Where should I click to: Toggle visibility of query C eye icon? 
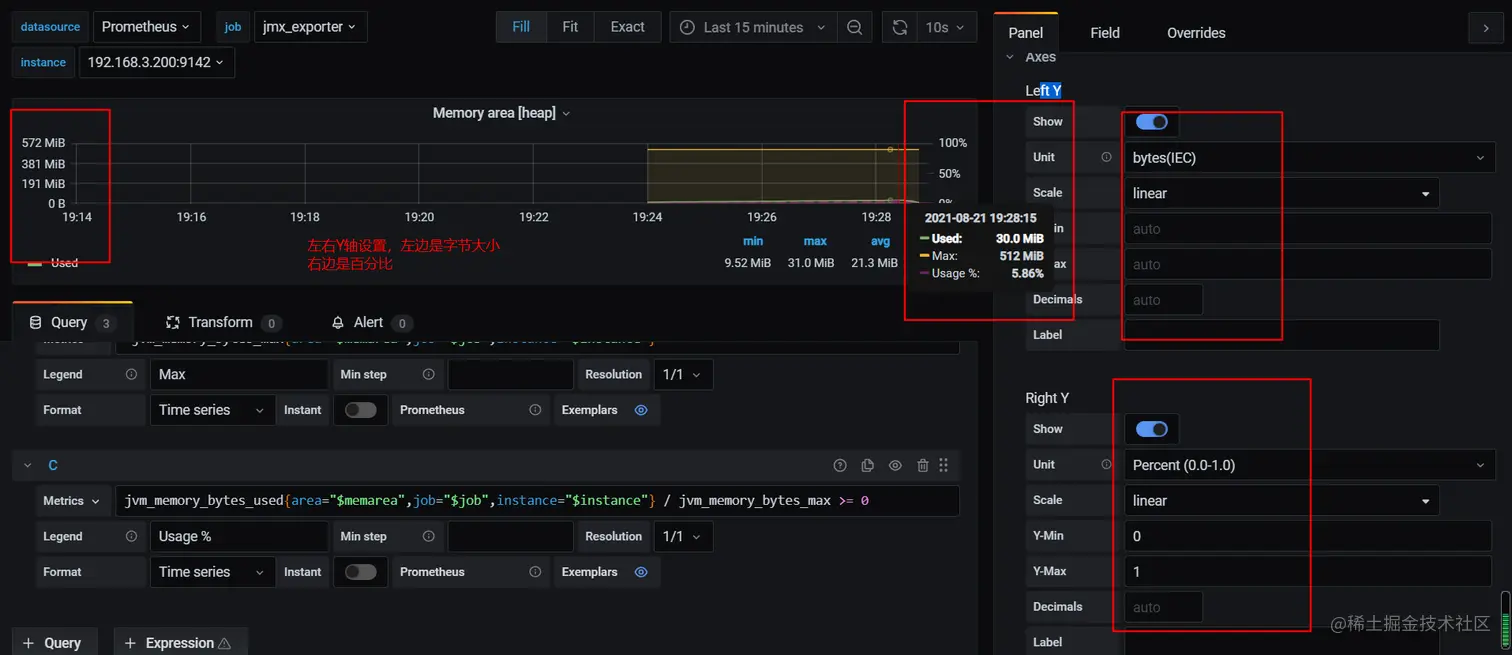[x=895, y=465]
